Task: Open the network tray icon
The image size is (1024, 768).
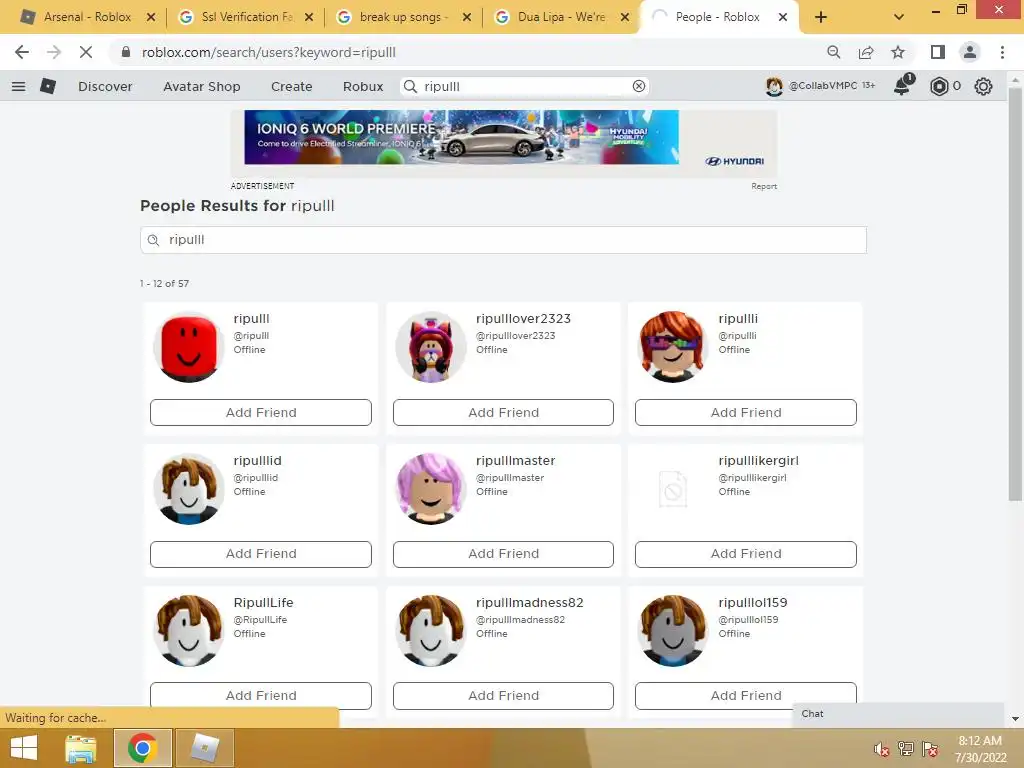Action: click(905, 749)
